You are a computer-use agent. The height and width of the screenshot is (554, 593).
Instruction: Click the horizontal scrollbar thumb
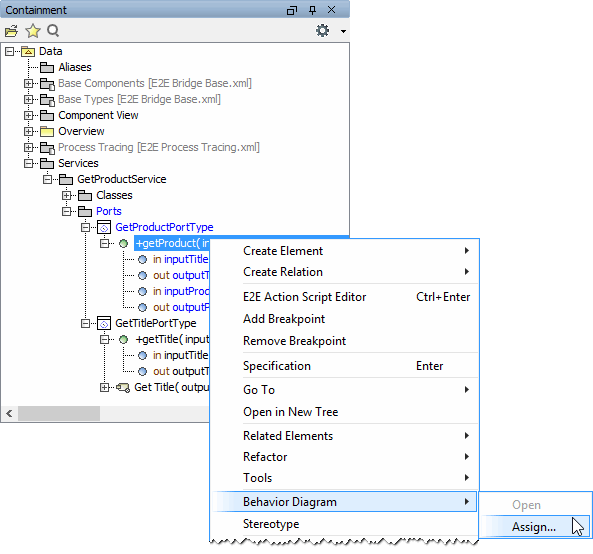59,414
